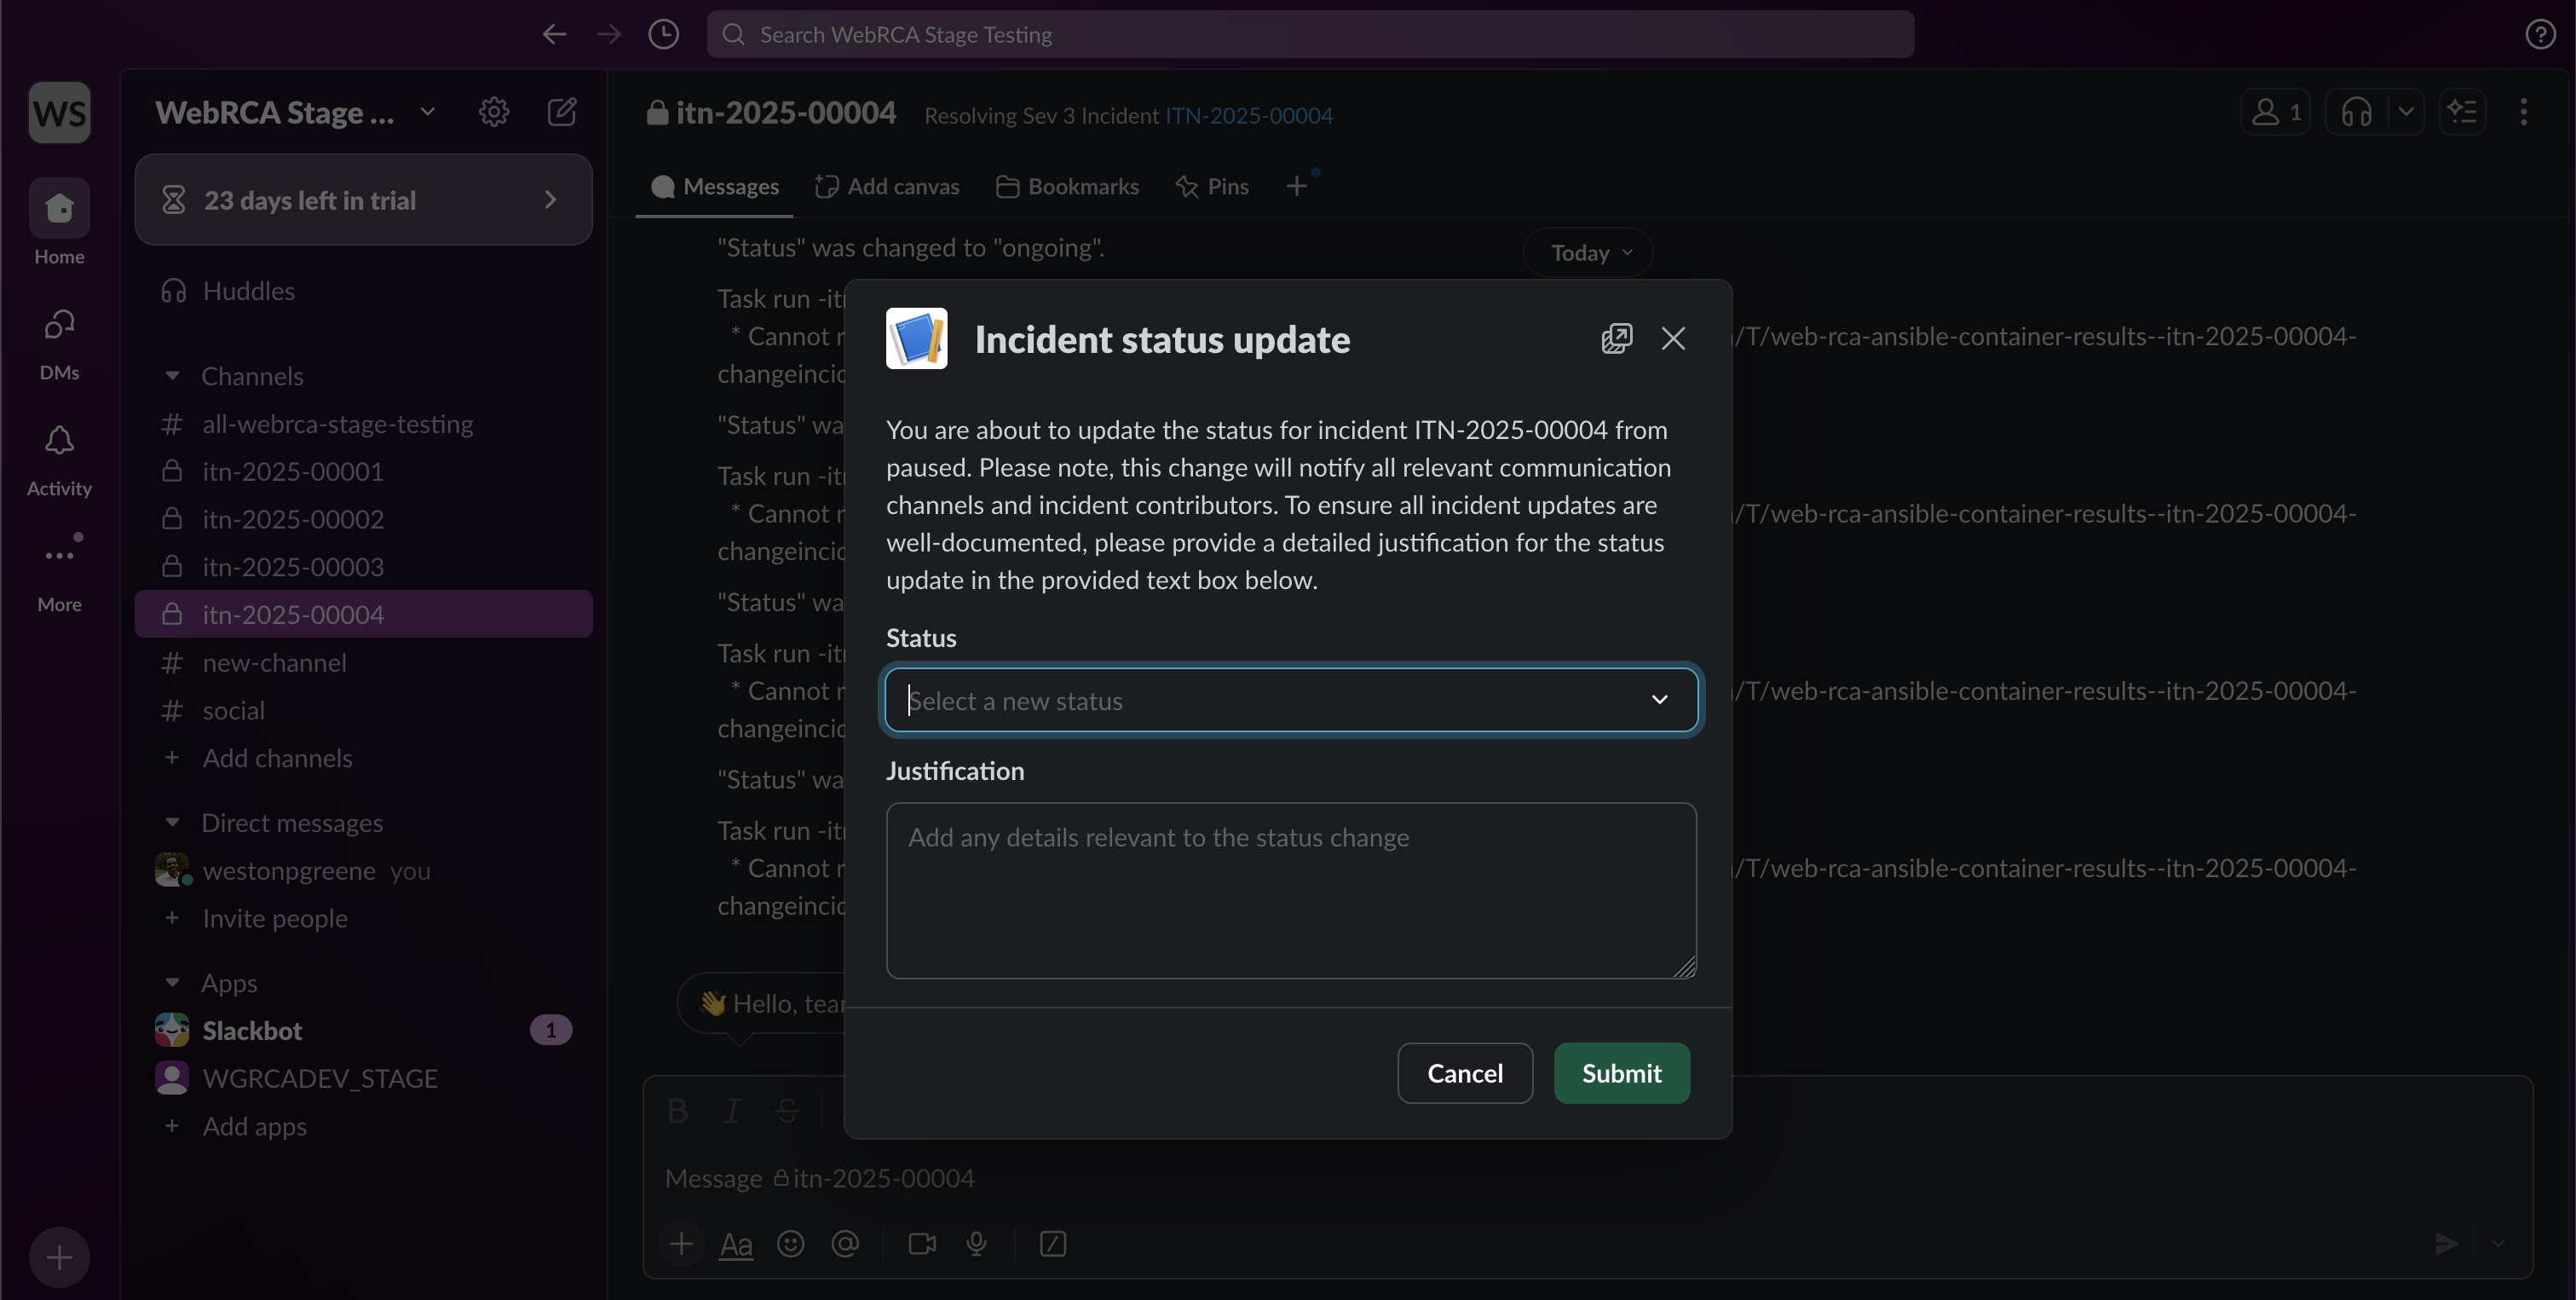Open the compose new message icon

coord(562,111)
